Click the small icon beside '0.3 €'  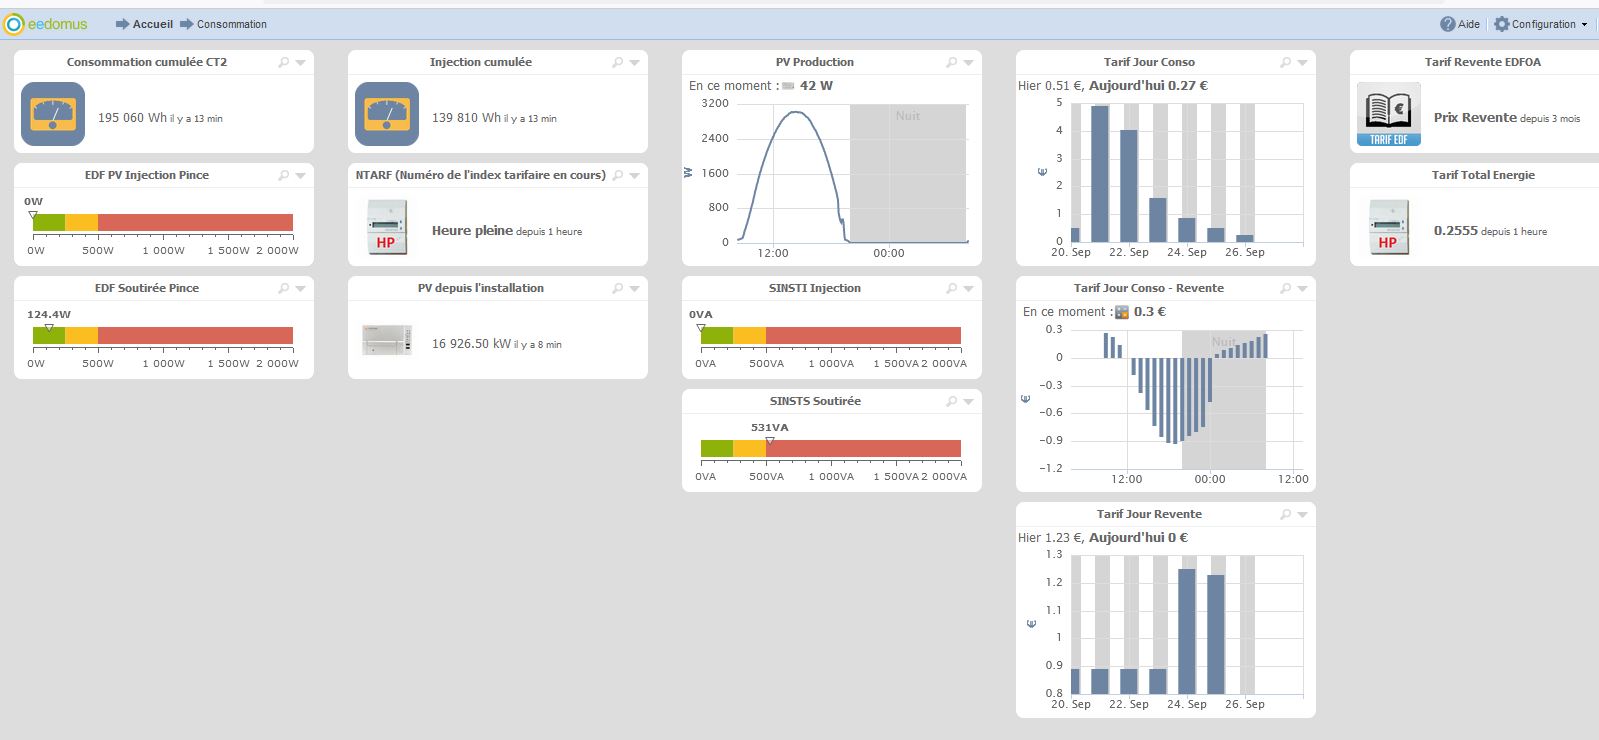click(x=1122, y=312)
